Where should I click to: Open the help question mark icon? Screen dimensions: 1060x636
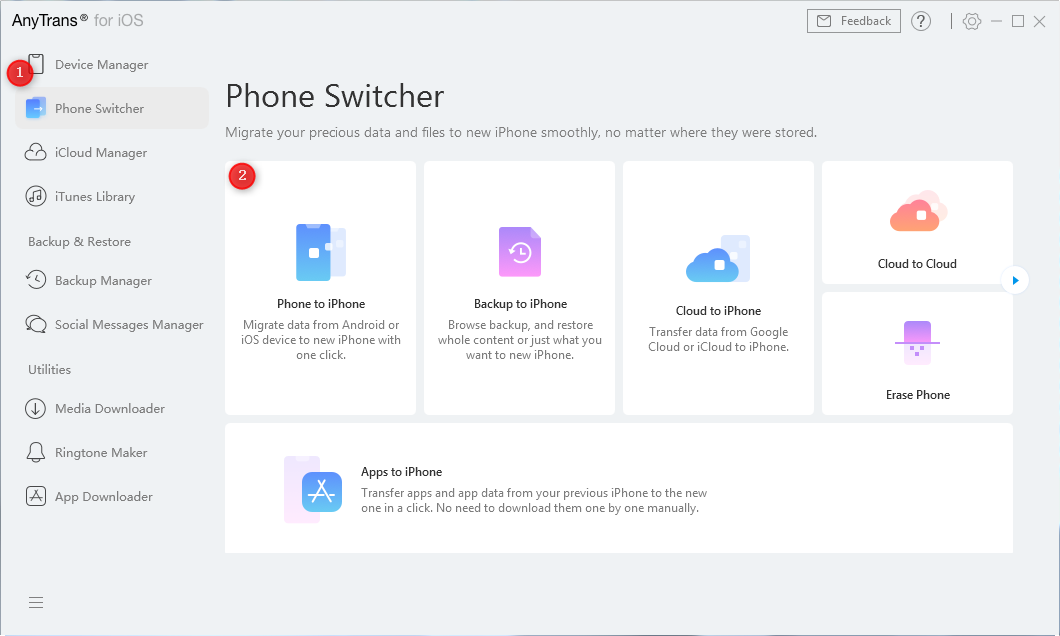coord(921,20)
